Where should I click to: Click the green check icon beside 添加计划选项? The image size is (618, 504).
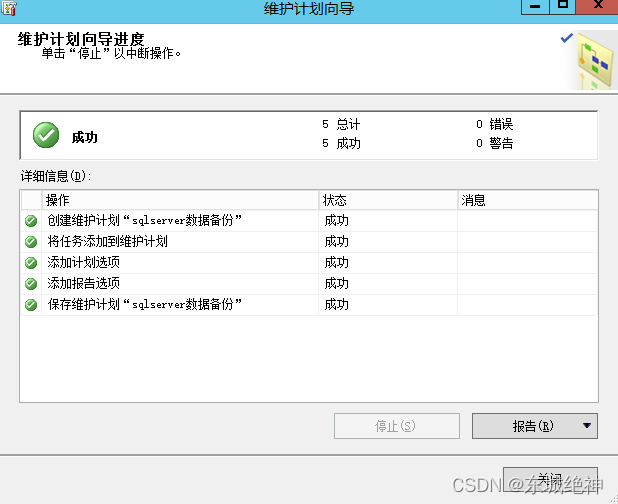click(x=31, y=263)
